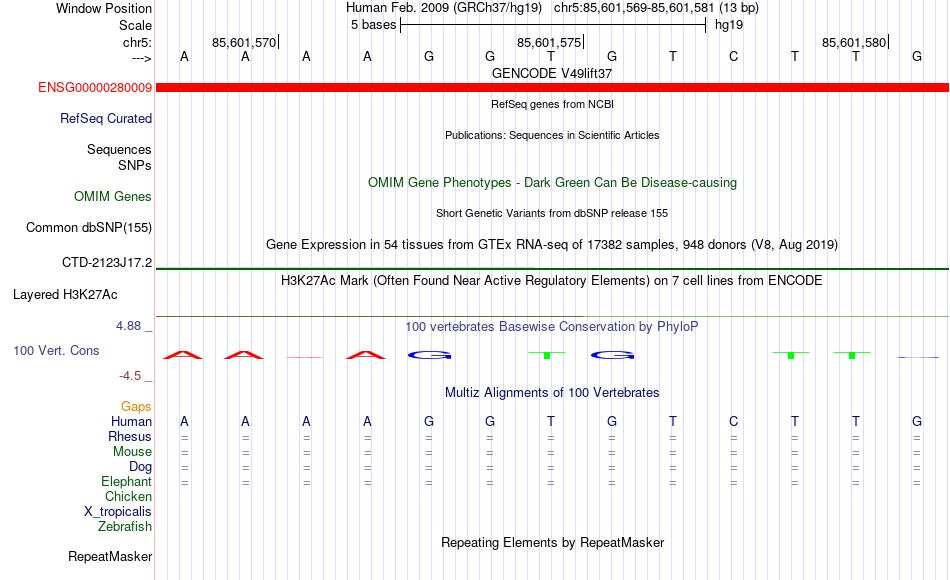
Task: Click the chr5:85,601,569-85,601,581 (13 bp) position text
Action: click(x=656, y=8)
